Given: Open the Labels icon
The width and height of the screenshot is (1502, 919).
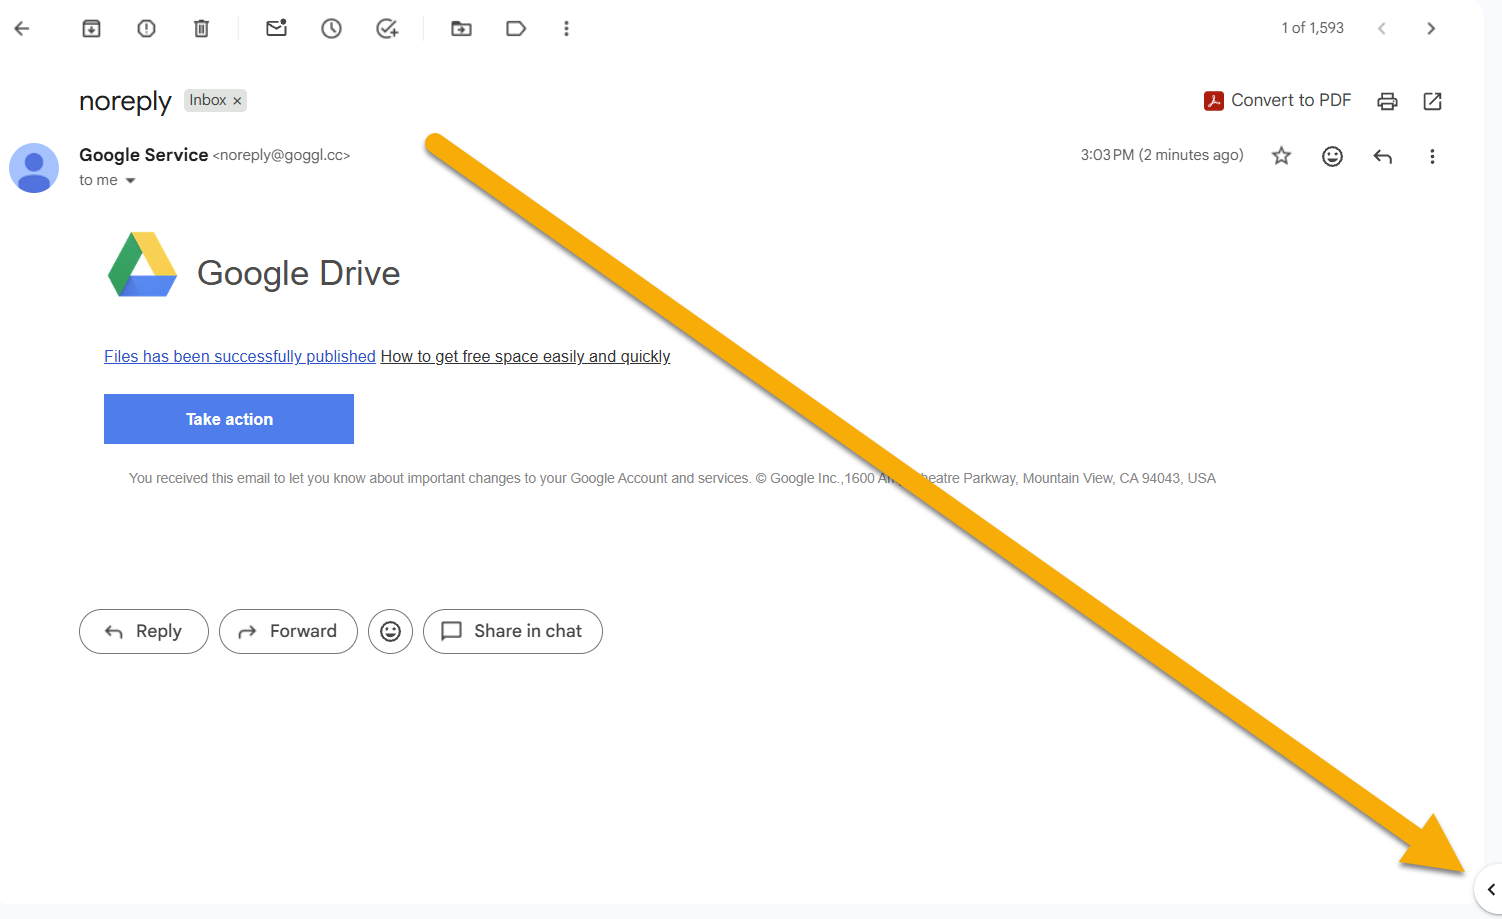Looking at the screenshot, I should tap(516, 29).
